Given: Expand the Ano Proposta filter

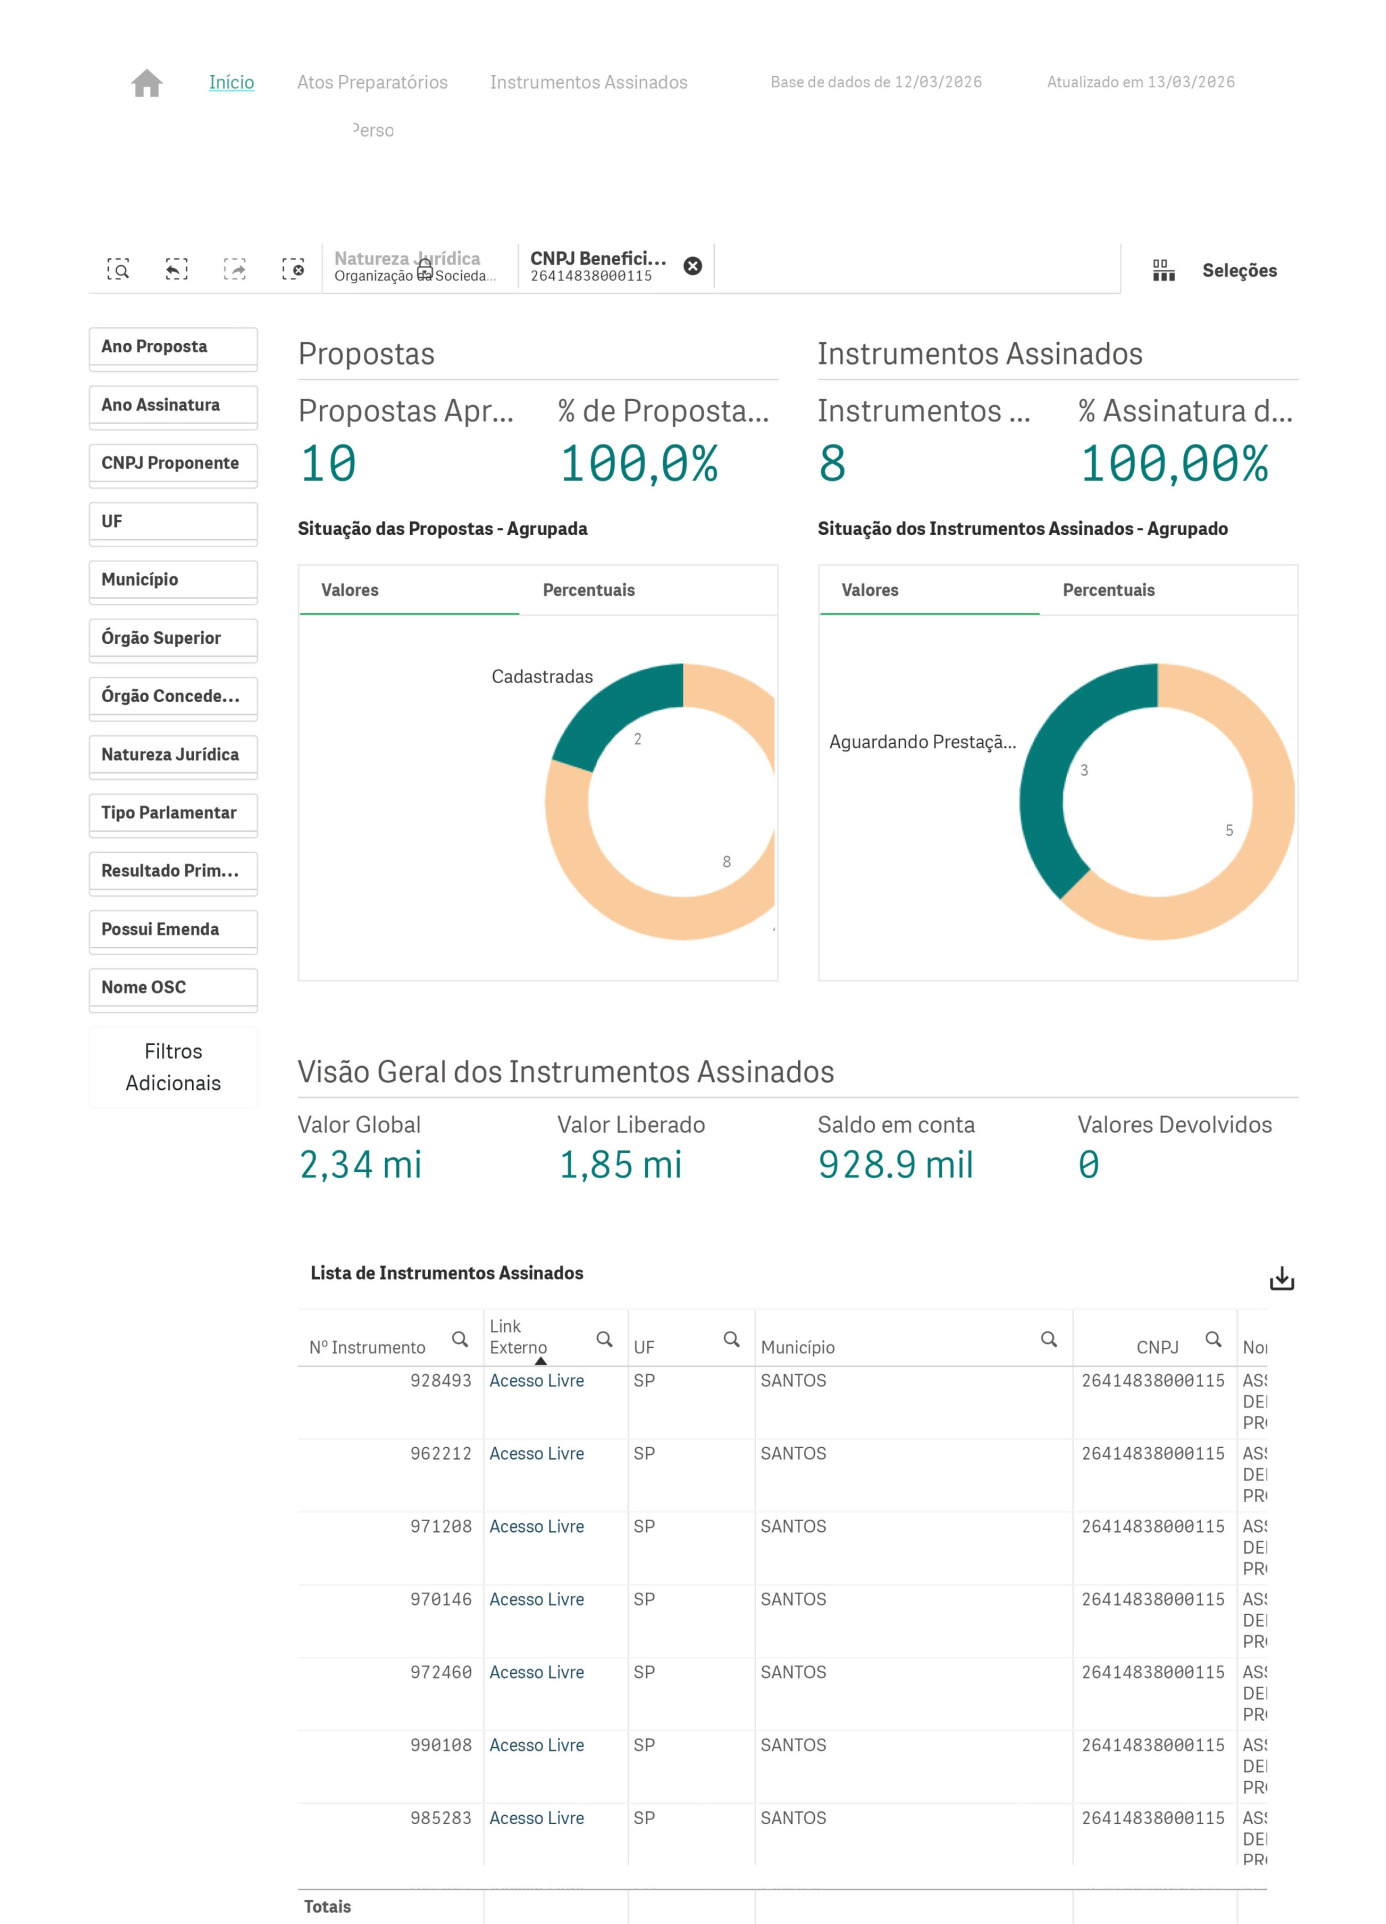Looking at the screenshot, I should point(173,347).
